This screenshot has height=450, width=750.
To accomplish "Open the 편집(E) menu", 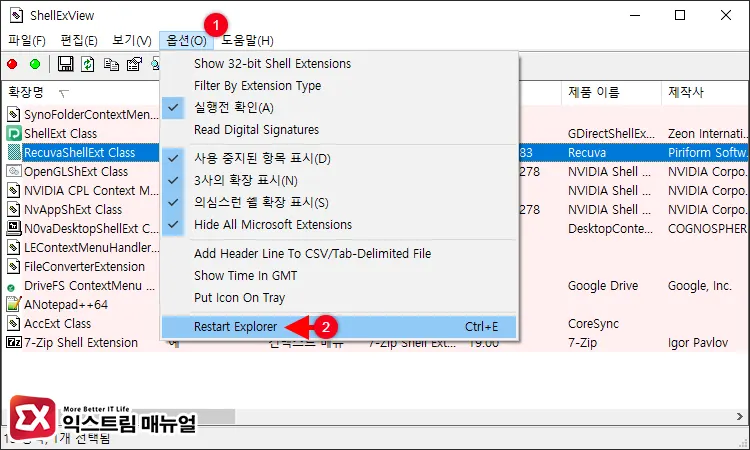I will [79, 40].
